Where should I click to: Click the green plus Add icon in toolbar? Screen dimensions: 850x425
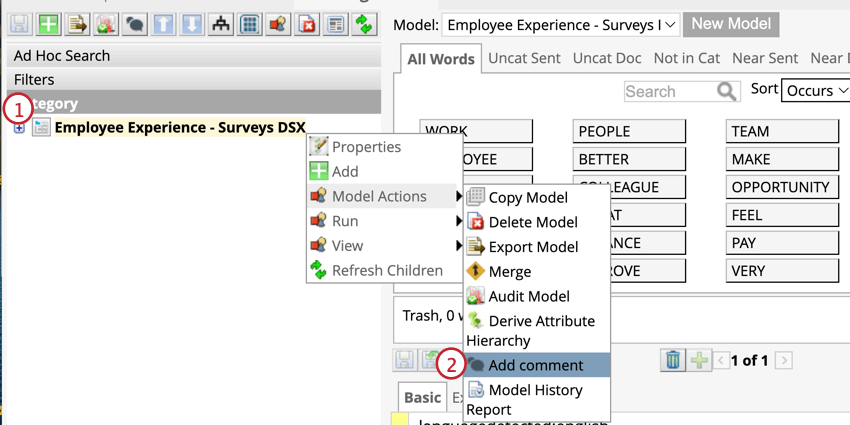(47, 24)
